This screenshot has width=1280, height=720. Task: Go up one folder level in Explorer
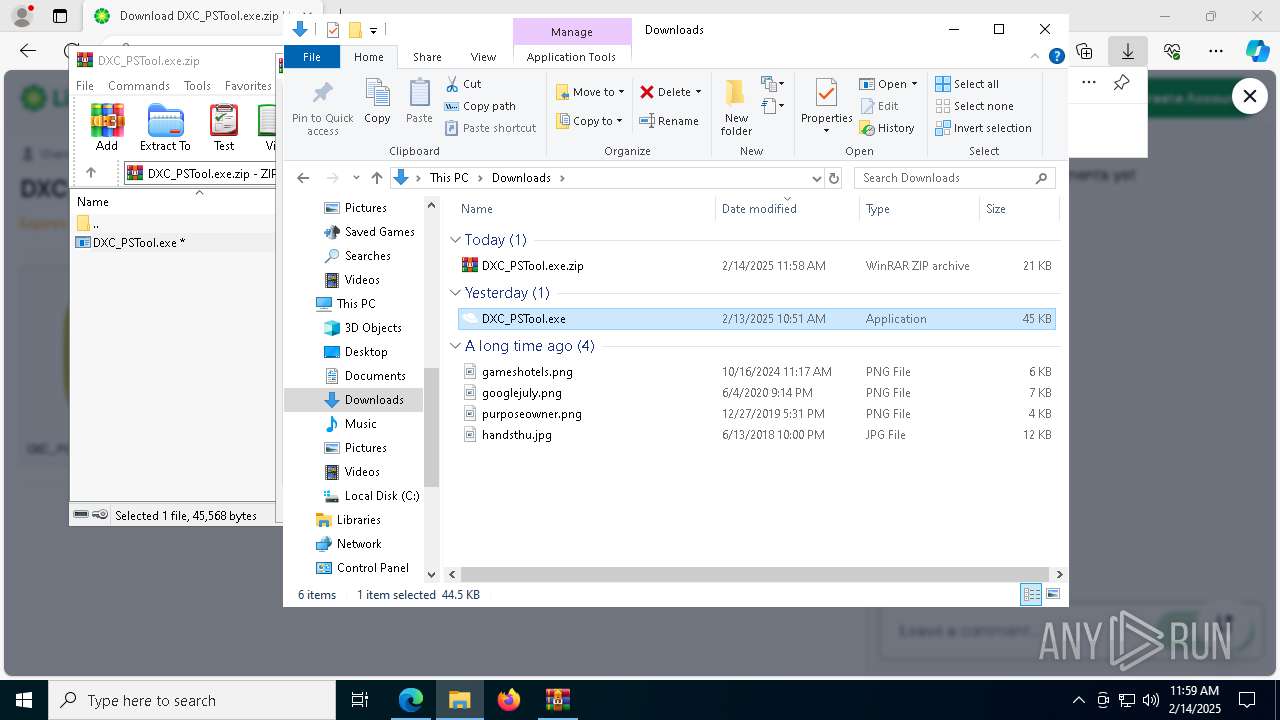pyautogui.click(x=376, y=178)
